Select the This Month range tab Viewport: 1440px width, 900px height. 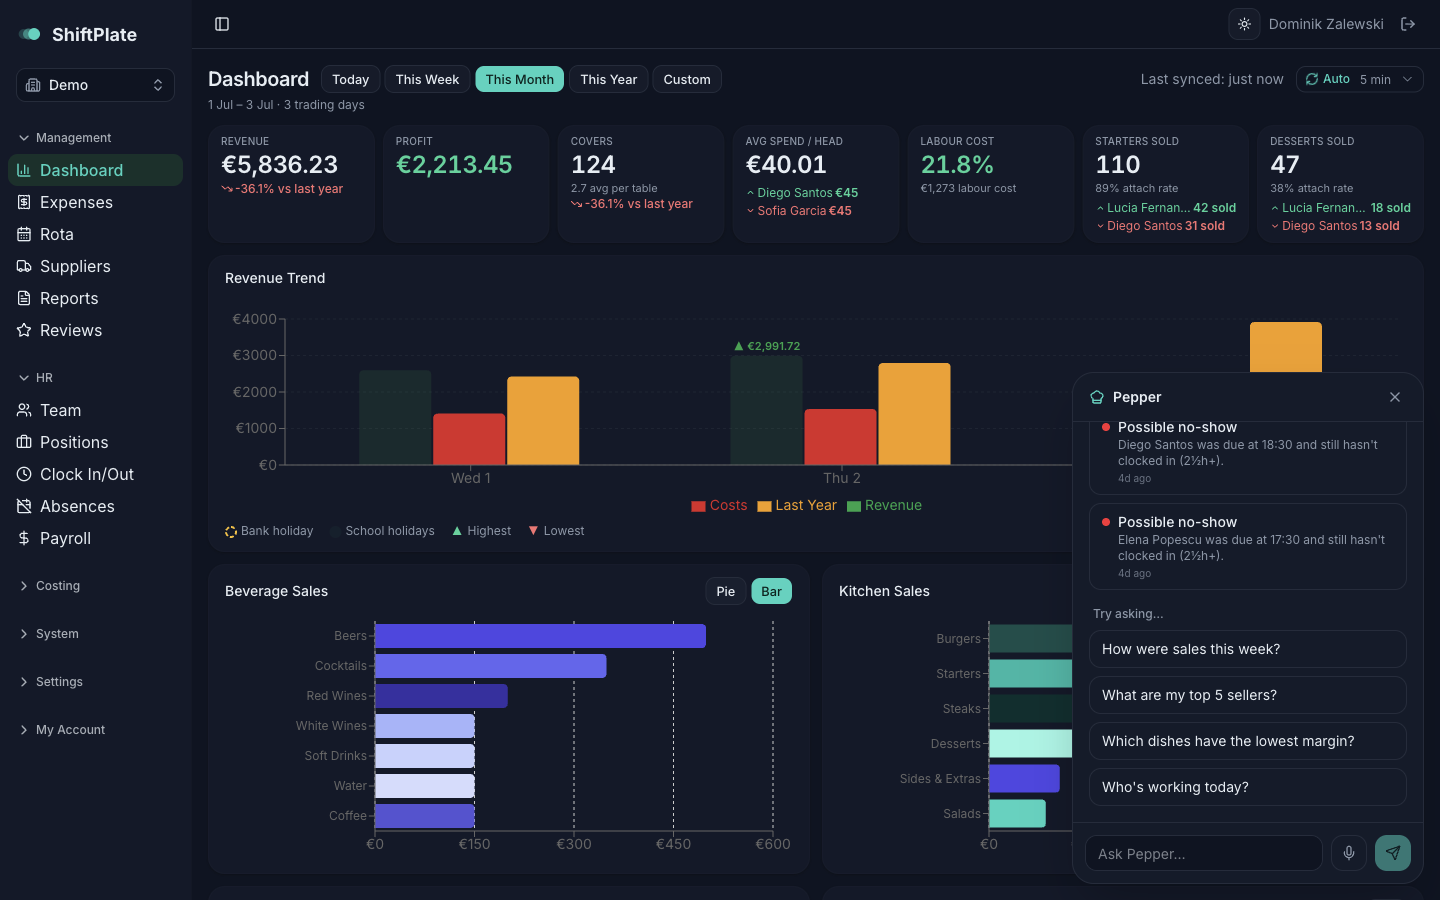point(519,79)
